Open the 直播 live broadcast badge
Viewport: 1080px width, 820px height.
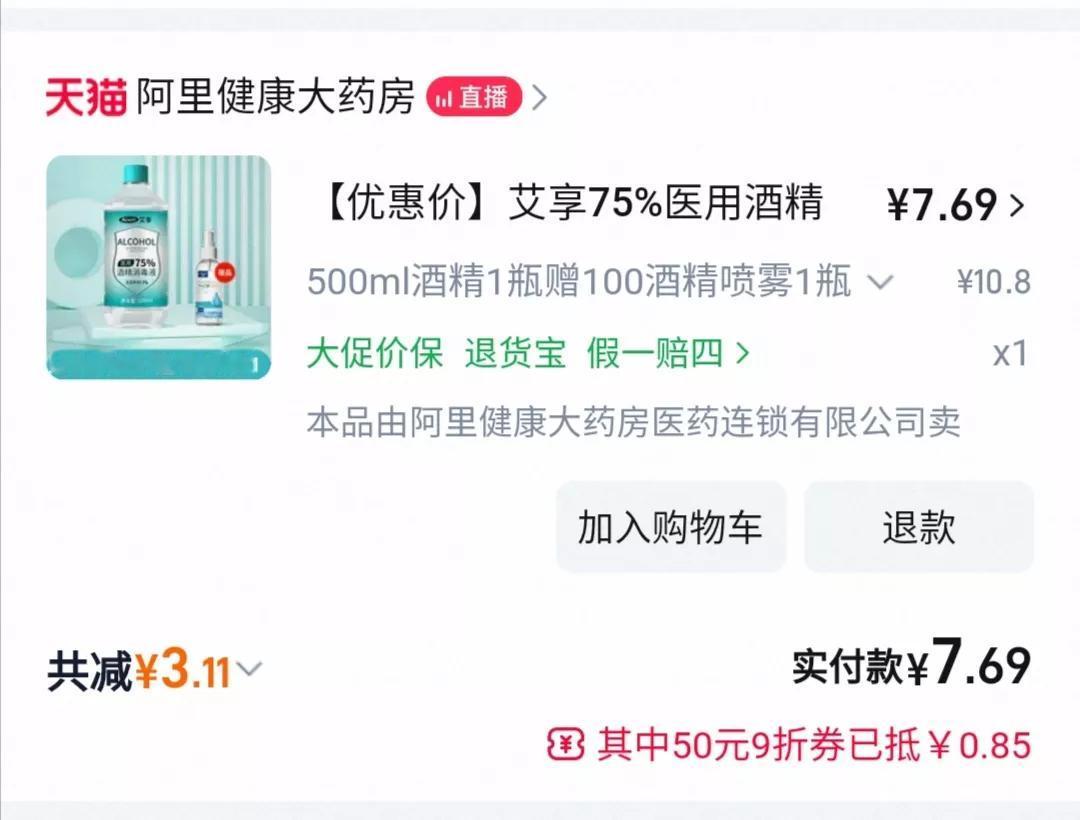pyautogui.click(x=474, y=97)
